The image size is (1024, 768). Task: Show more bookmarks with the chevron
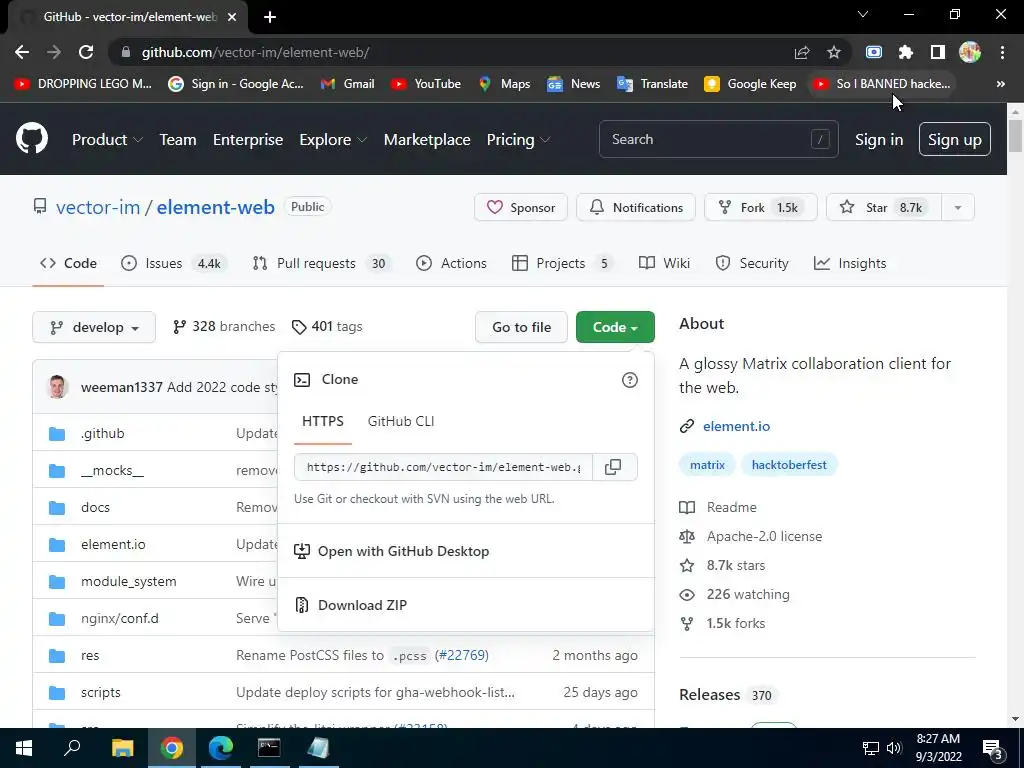[x=1000, y=84]
